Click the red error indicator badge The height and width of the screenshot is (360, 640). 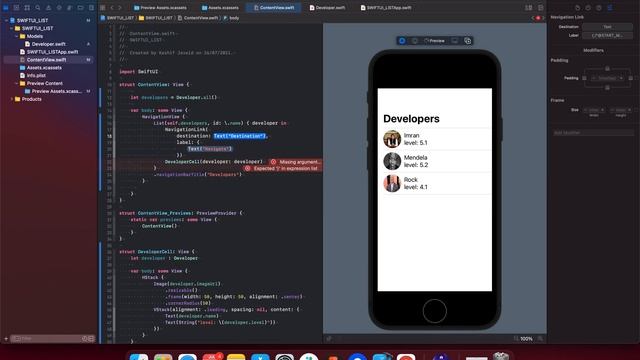(x=538, y=18)
